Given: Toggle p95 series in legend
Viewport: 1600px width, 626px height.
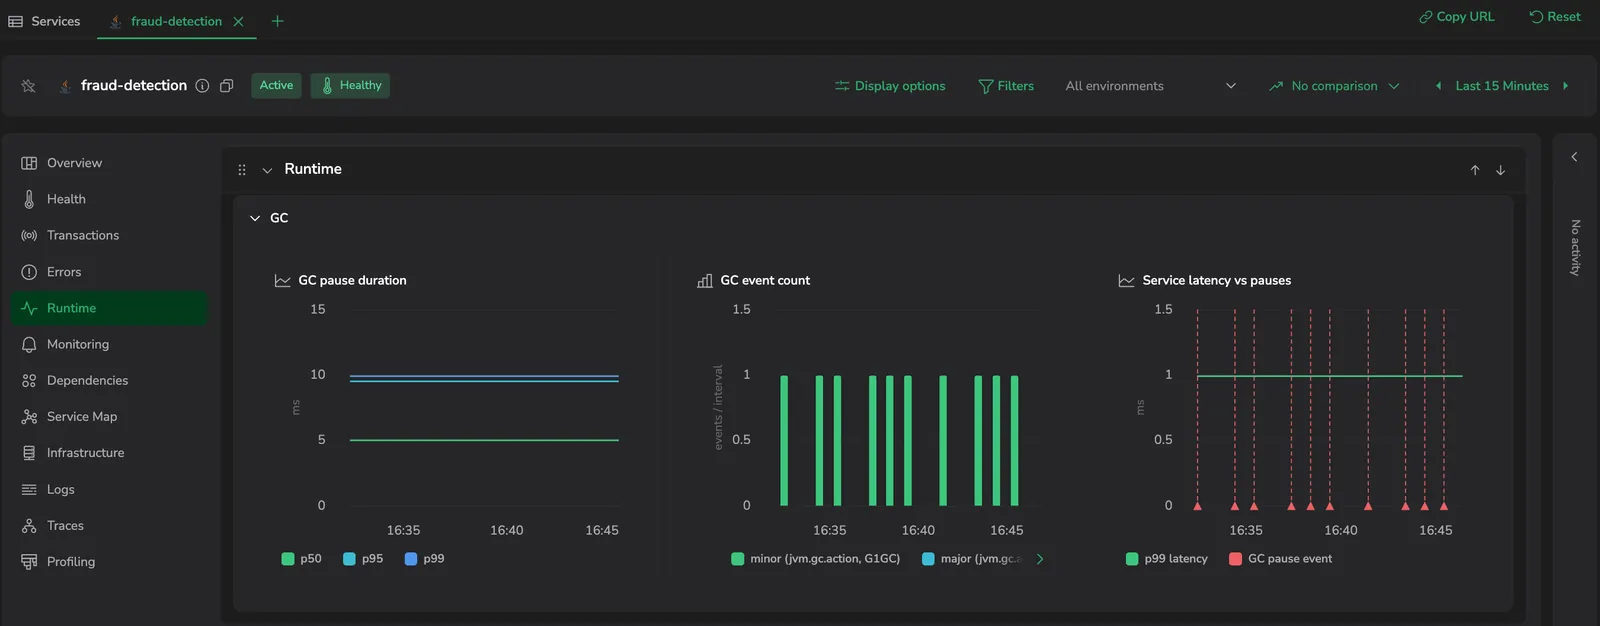Looking at the screenshot, I should pos(363,559).
